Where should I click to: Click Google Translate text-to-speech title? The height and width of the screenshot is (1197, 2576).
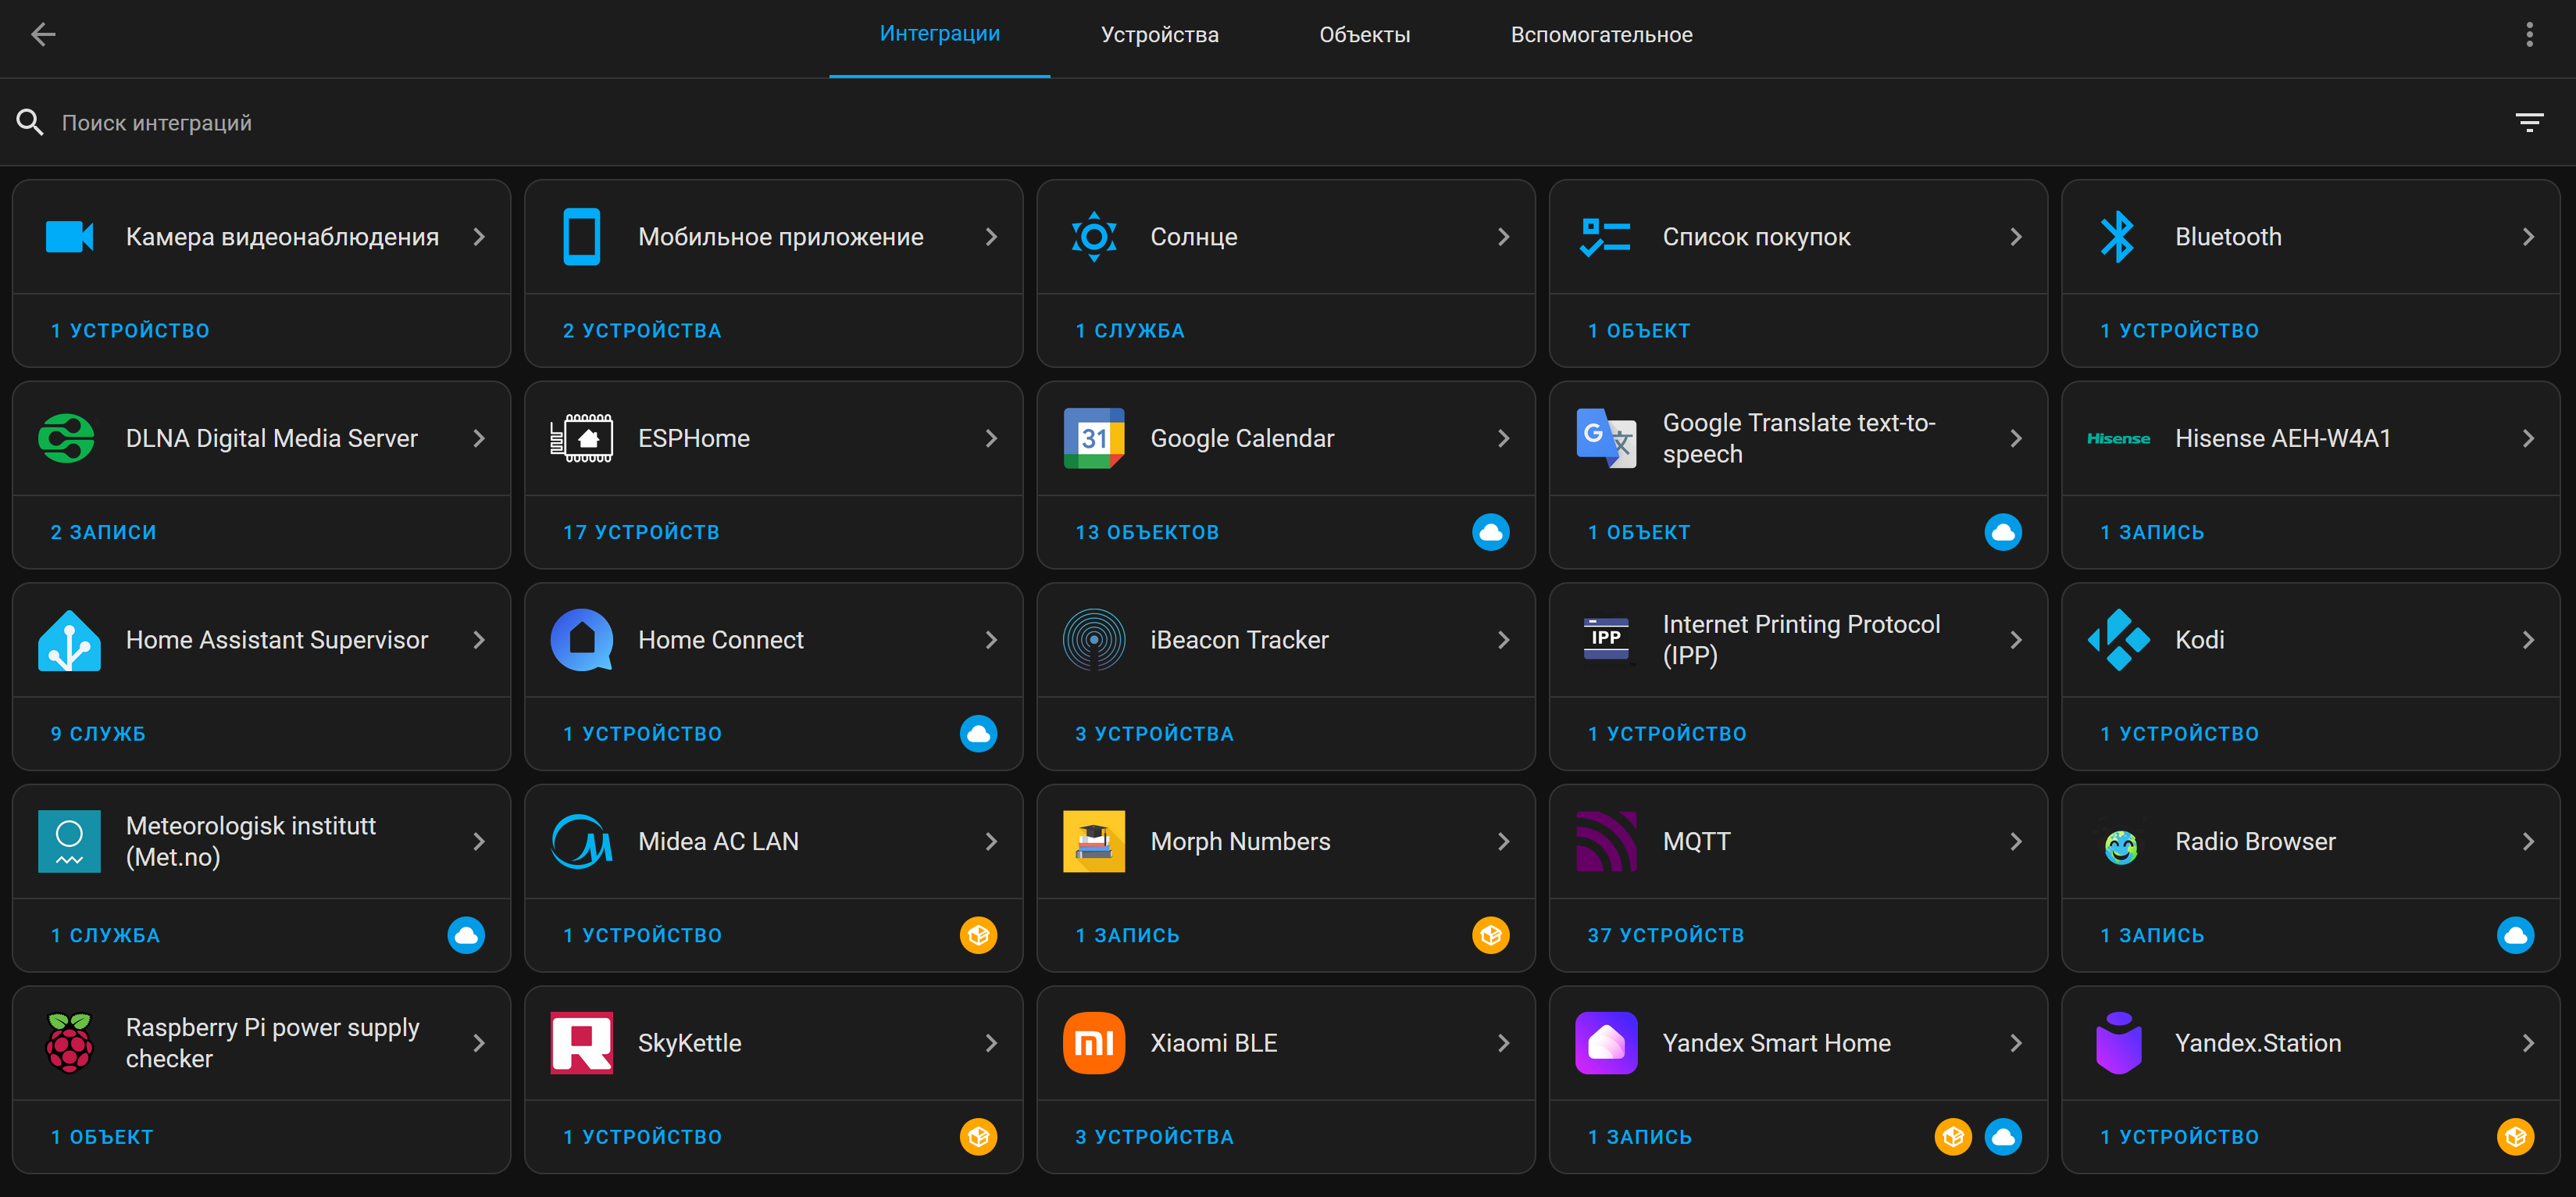coord(1798,438)
